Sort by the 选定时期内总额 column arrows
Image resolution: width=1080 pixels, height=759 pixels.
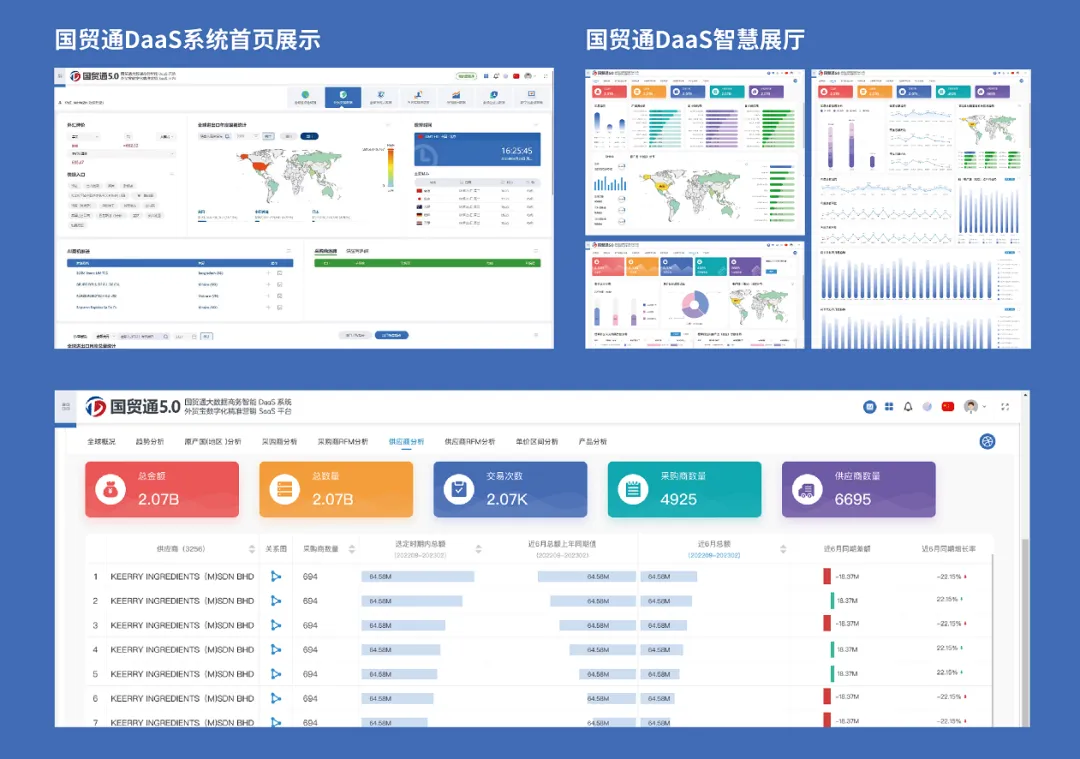tap(479, 549)
